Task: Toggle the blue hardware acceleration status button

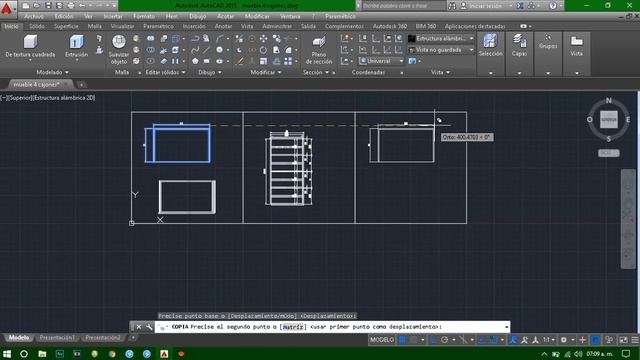Action: 596,340
